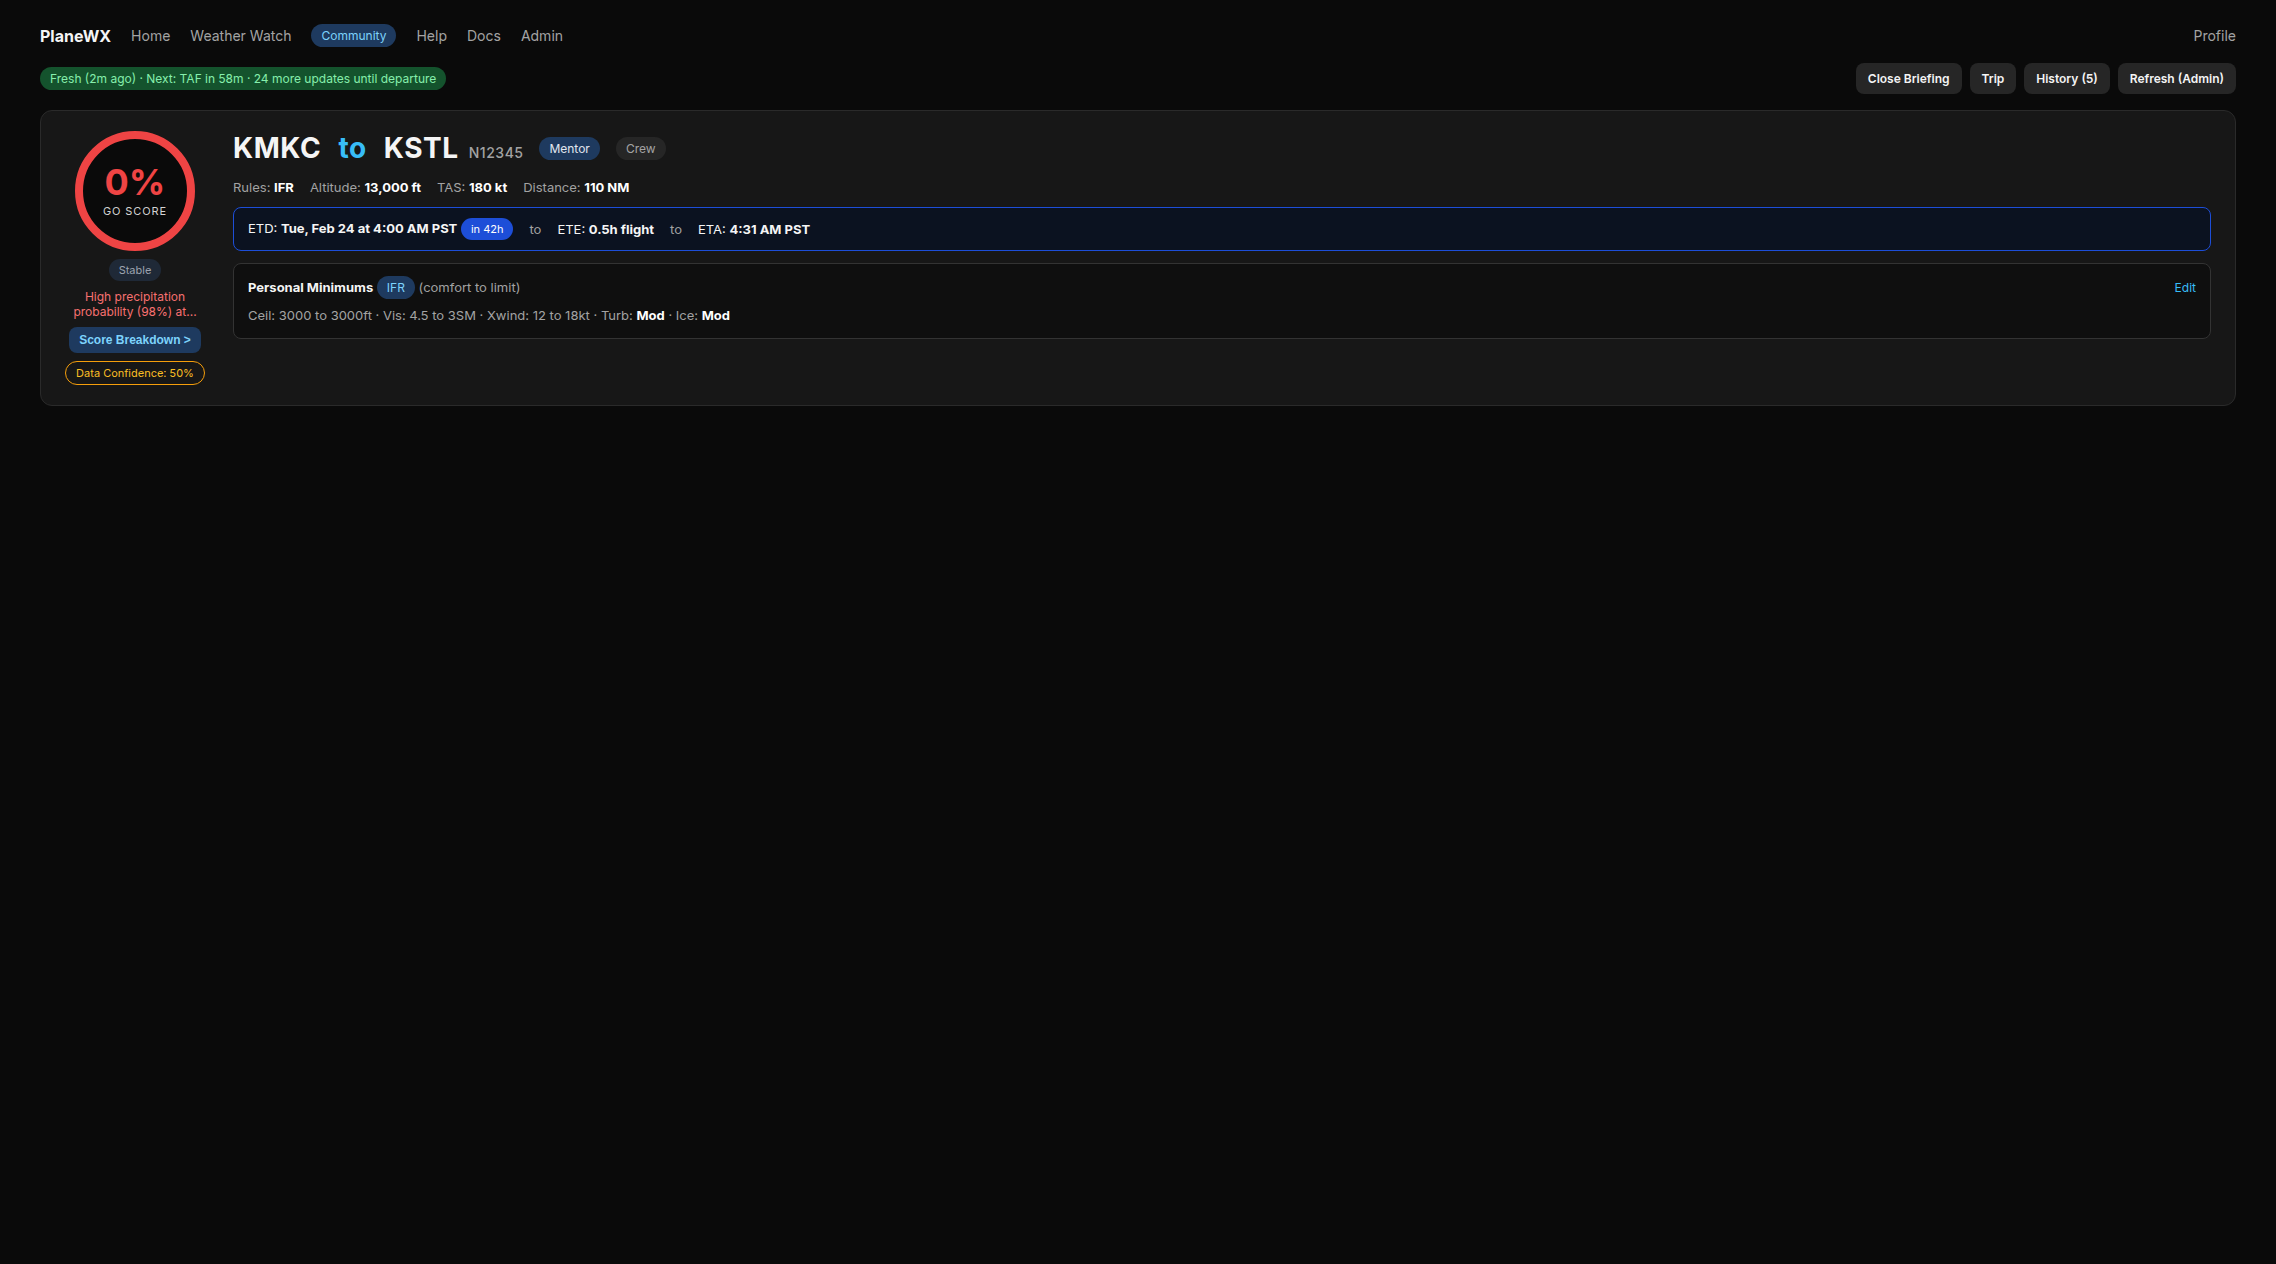Click the KMKC departure airport code
The image size is (2276, 1264).
277,148
